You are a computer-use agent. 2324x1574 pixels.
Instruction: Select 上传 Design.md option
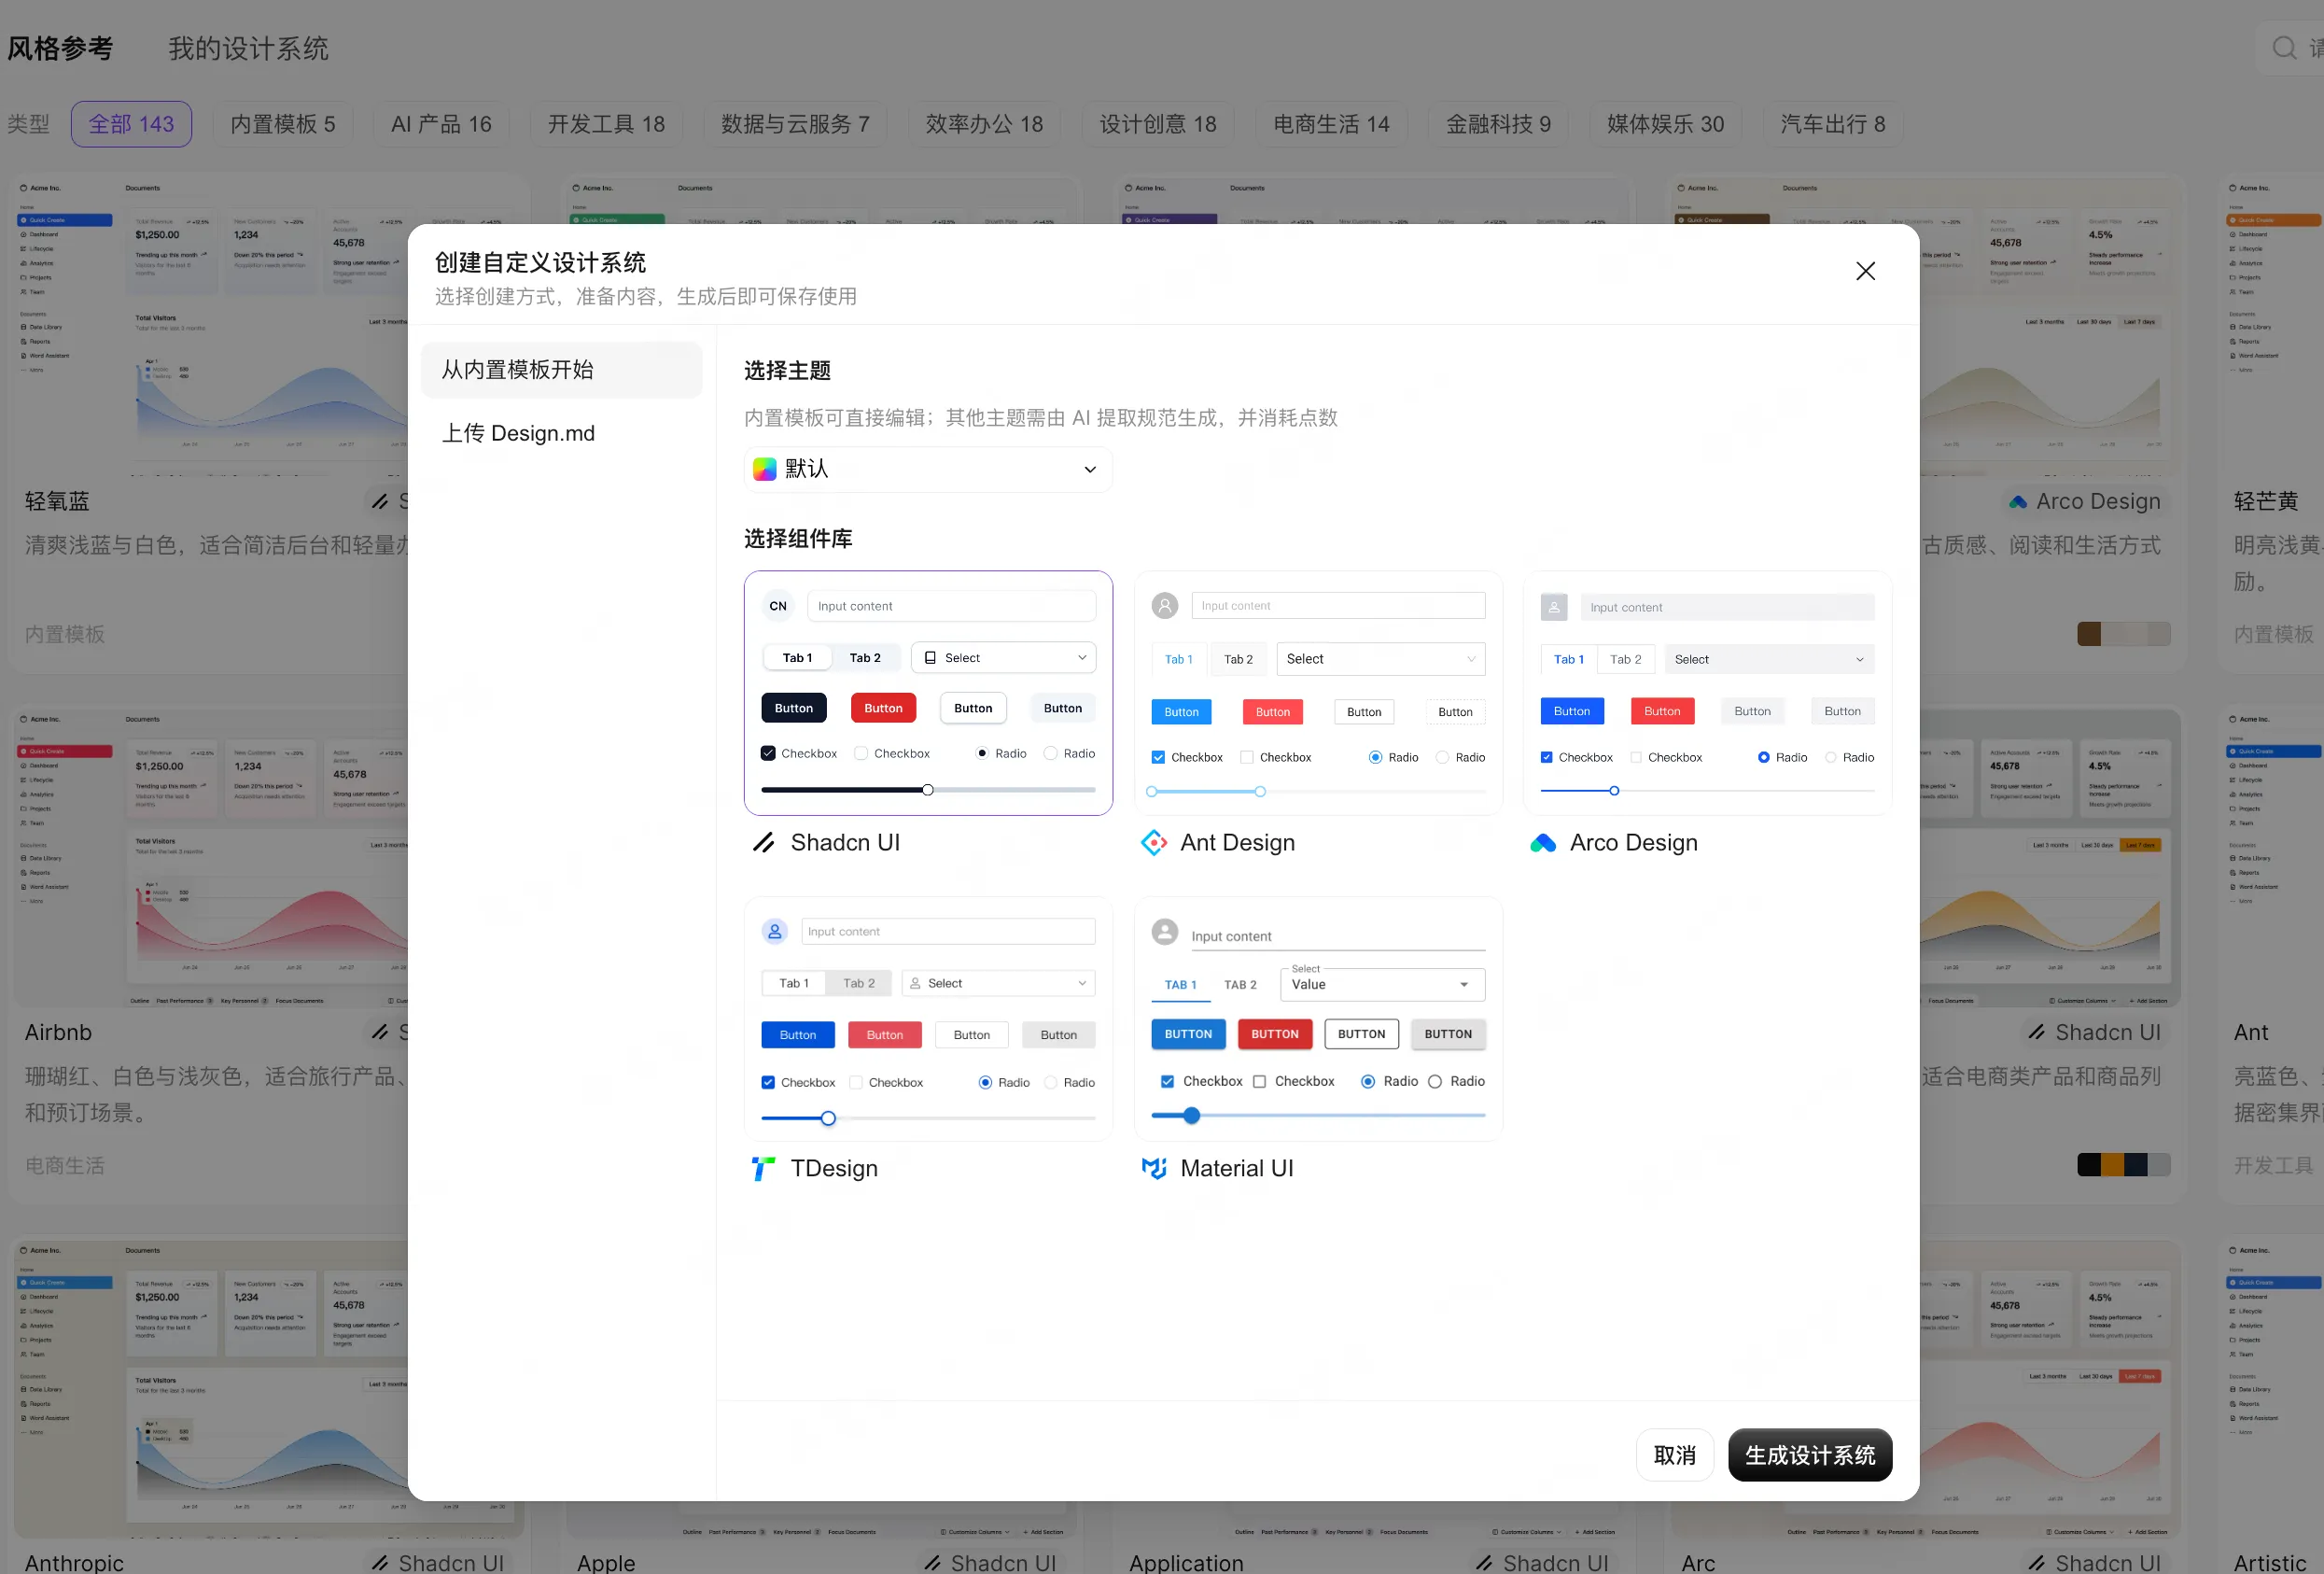562,433
